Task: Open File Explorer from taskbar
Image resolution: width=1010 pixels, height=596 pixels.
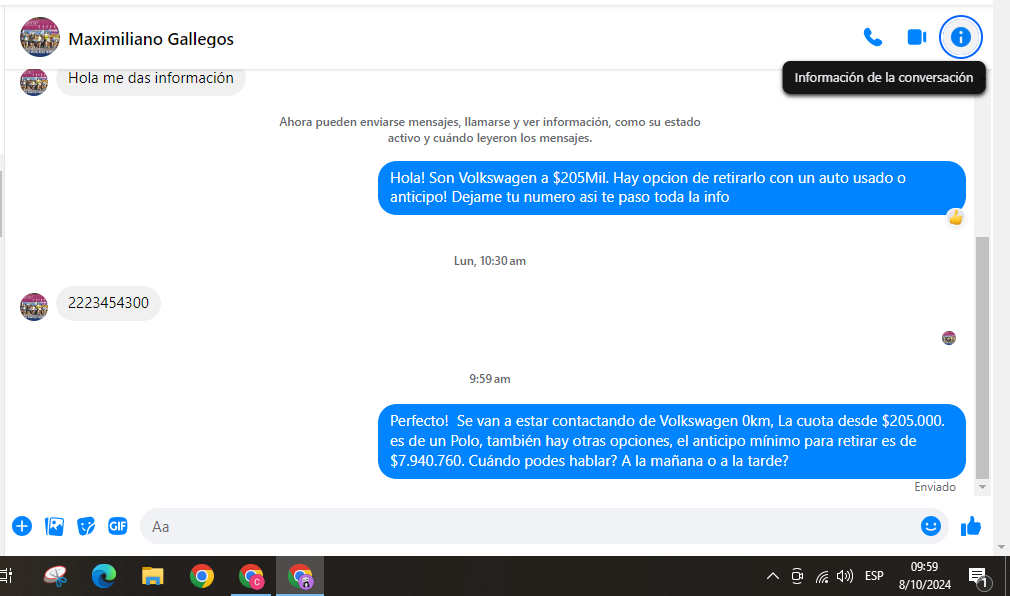Action: tap(153, 575)
